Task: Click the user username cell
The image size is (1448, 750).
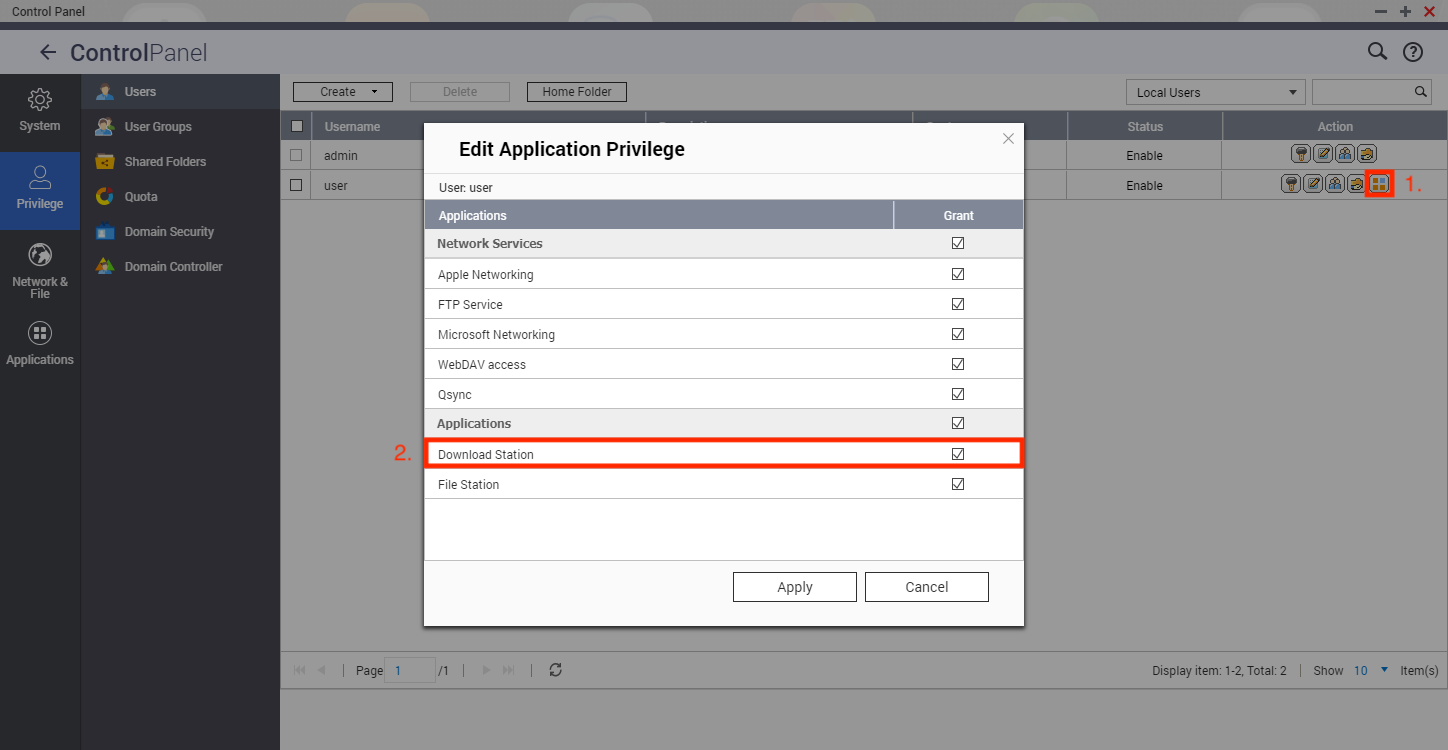Action: pyautogui.click(x=336, y=186)
